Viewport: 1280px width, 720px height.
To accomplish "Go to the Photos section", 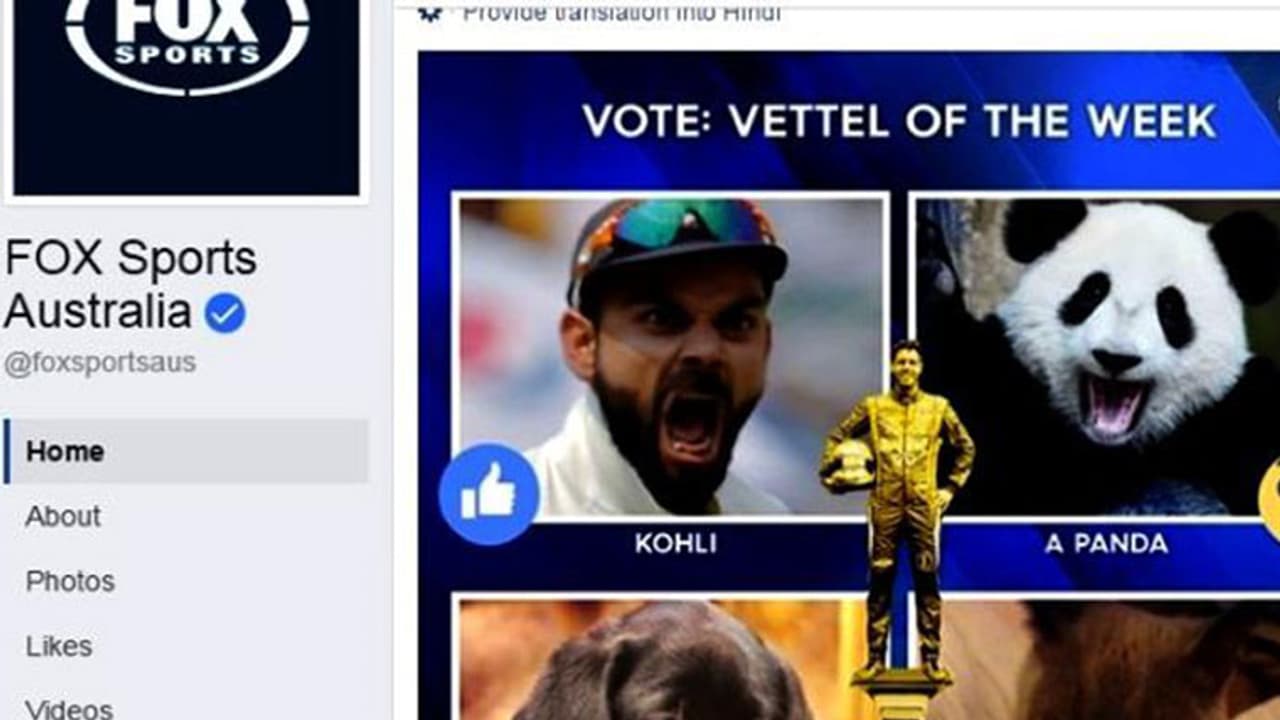I will [70, 582].
